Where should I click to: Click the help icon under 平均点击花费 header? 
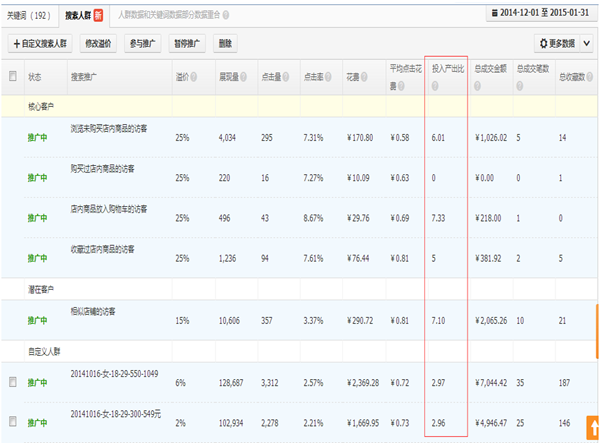[x=401, y=86]
